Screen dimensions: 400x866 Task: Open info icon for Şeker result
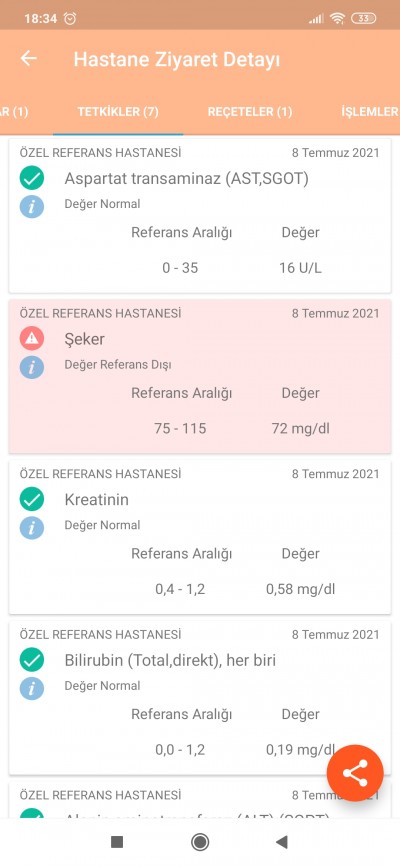coord(32,367)
